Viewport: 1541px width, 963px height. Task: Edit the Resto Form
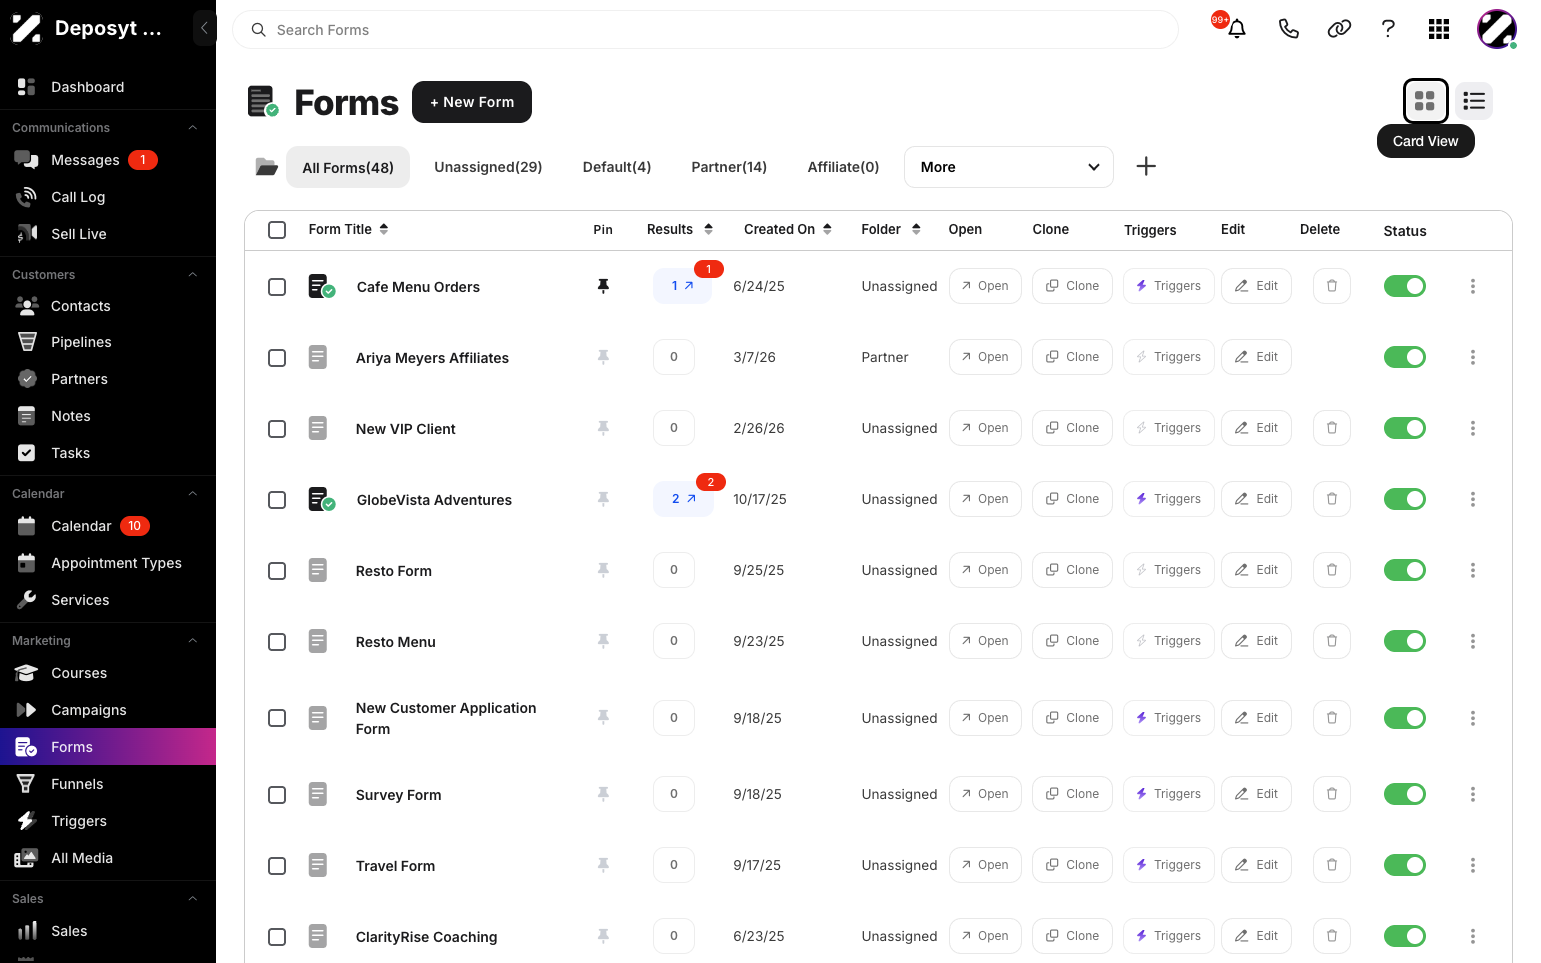(1256, 570)
